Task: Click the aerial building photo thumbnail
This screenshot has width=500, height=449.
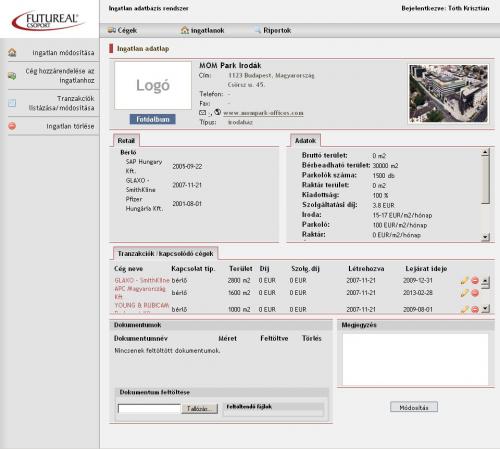Action: 449,94
